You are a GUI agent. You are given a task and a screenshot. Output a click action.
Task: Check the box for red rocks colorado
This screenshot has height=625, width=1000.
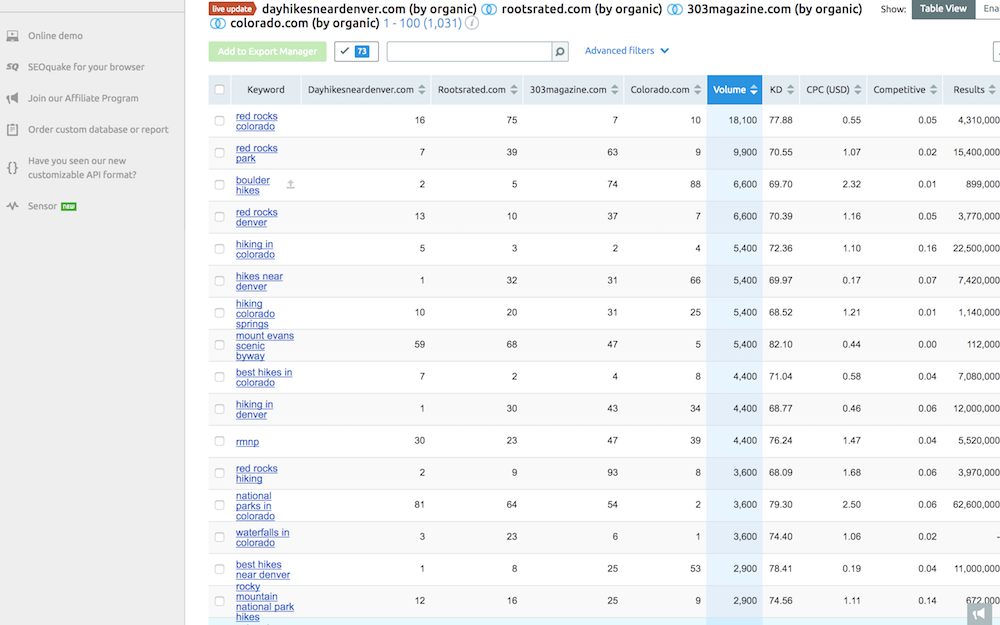(219, 121)
